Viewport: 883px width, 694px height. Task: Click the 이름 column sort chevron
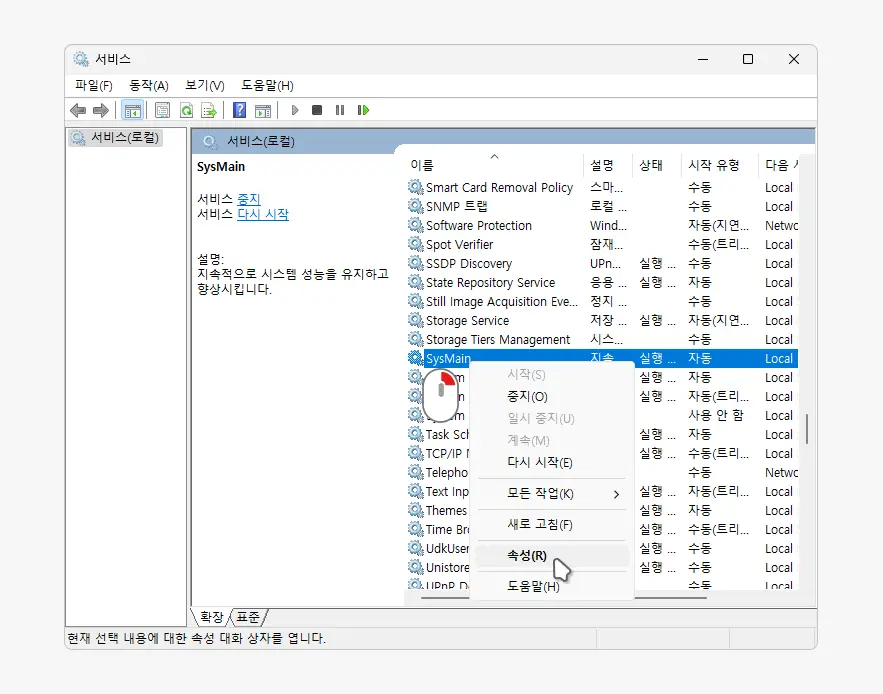[494, 157]
